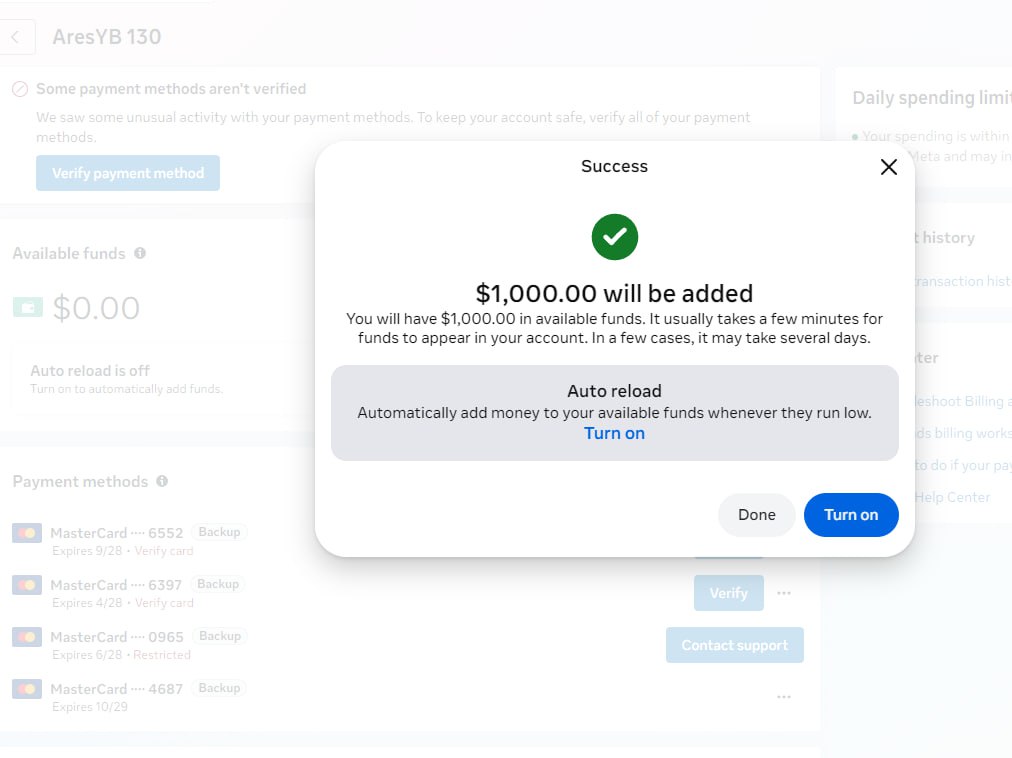Open the Help Center link
This screenshot has width=1012, height=758.
tap(953, 497)
